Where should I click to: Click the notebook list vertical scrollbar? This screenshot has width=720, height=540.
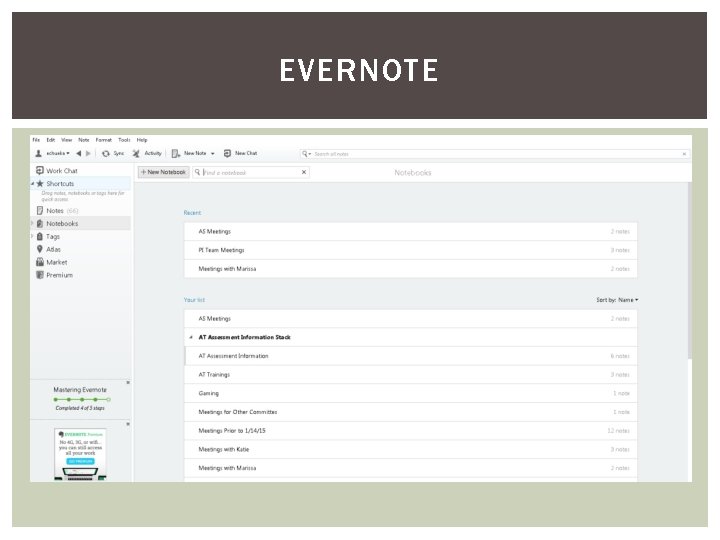point(689,271)
